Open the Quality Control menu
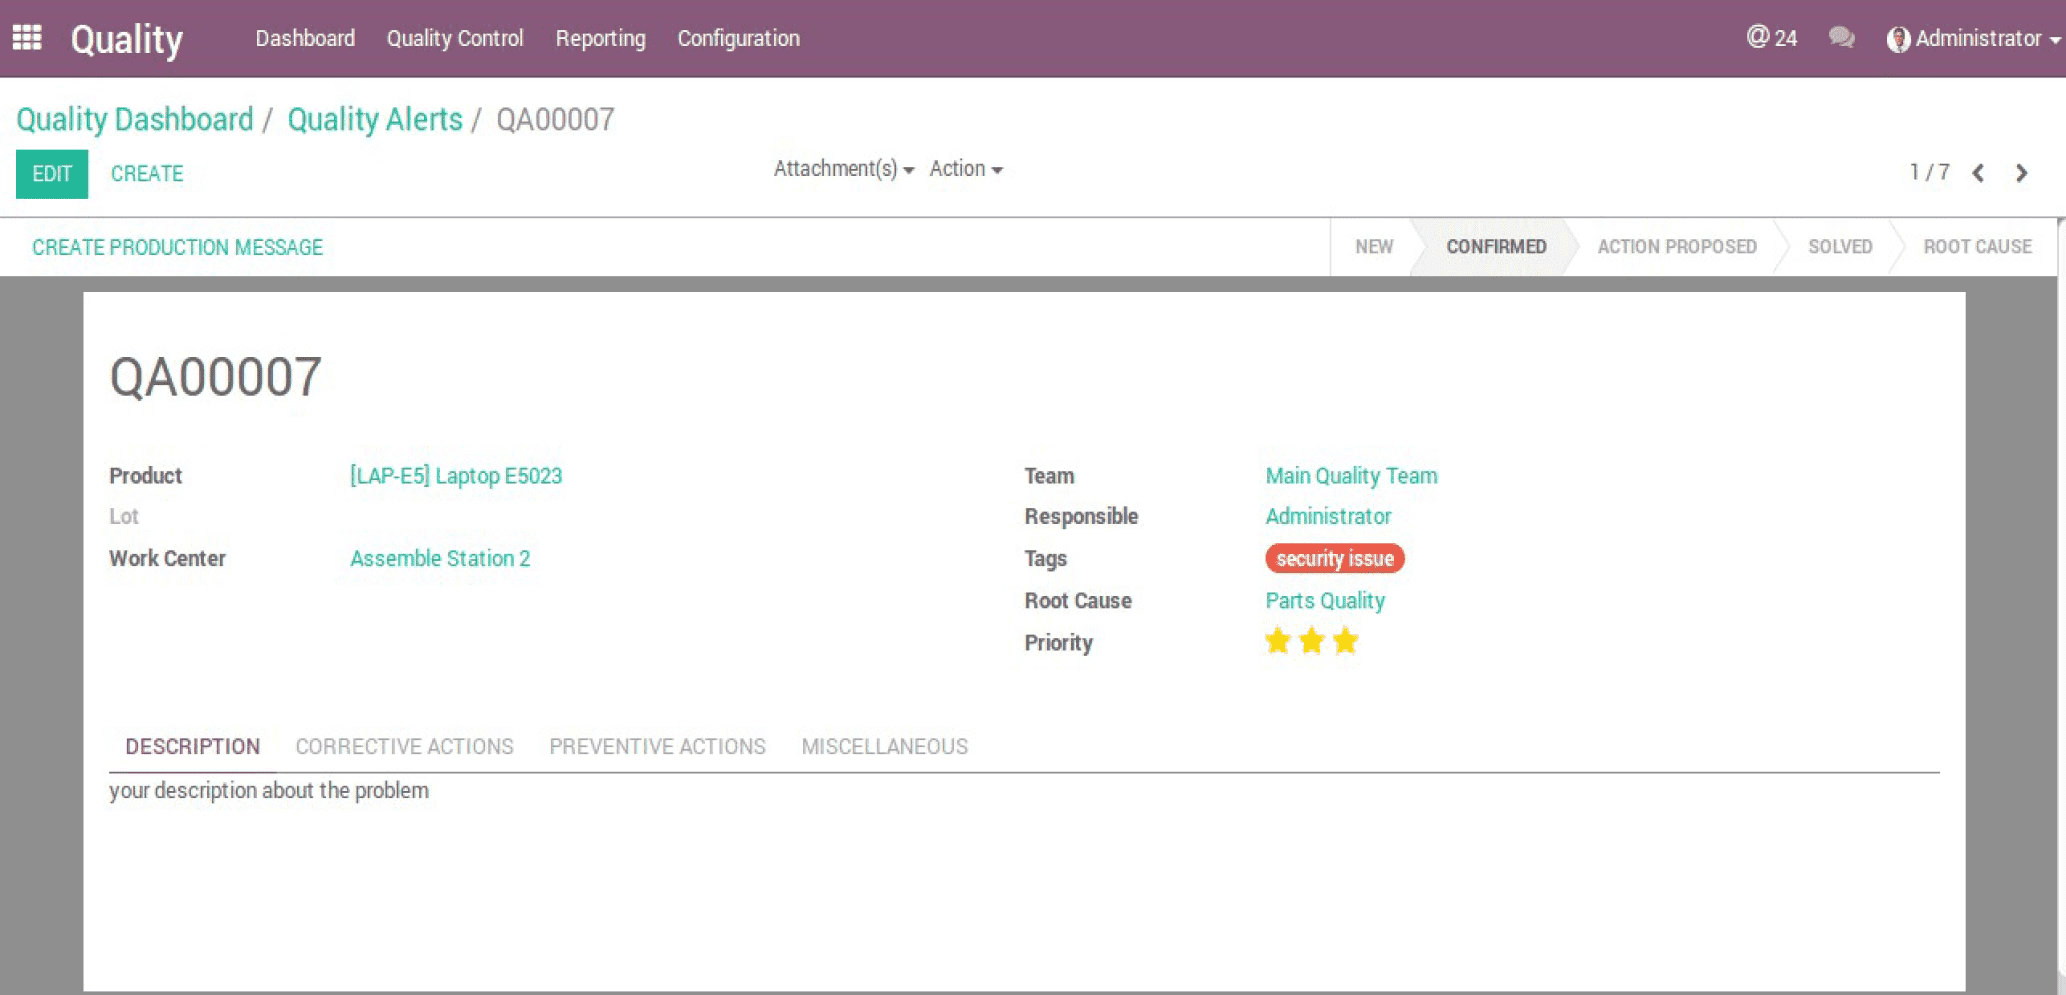 click(454, 38)
